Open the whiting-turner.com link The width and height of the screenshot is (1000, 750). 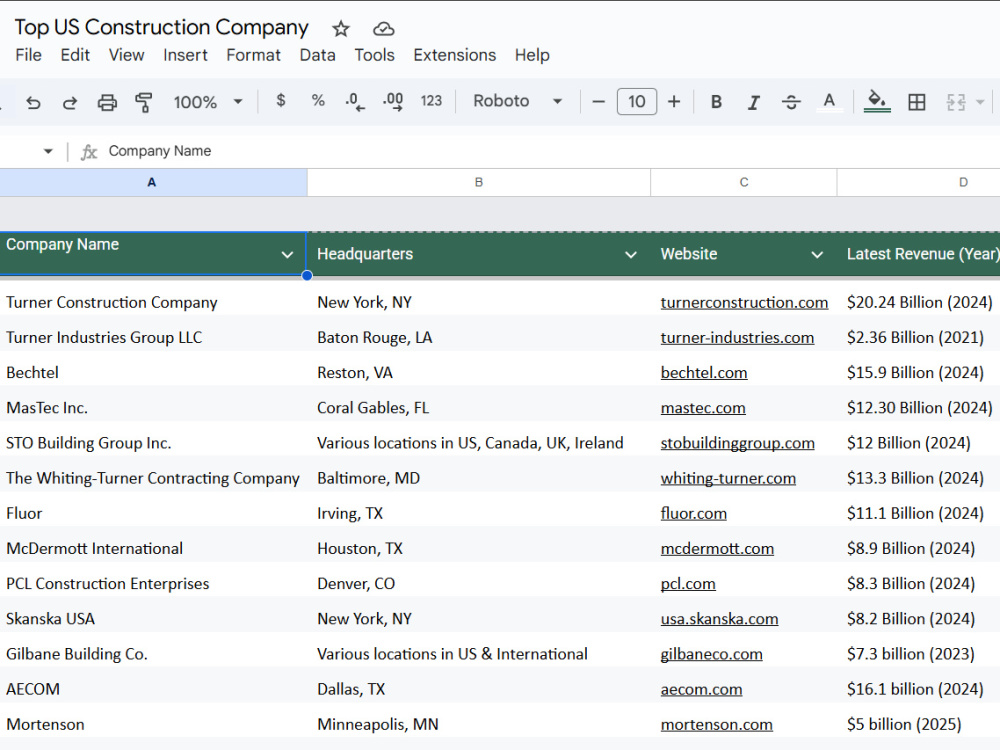pos(728,478)
